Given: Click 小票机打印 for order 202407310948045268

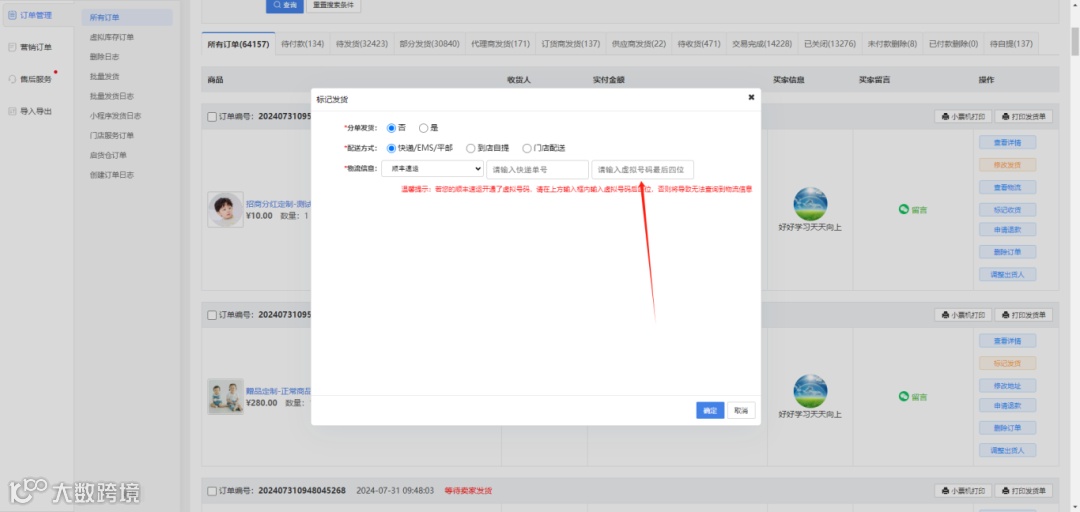Looking at the screenshot, I should (963, 491).
